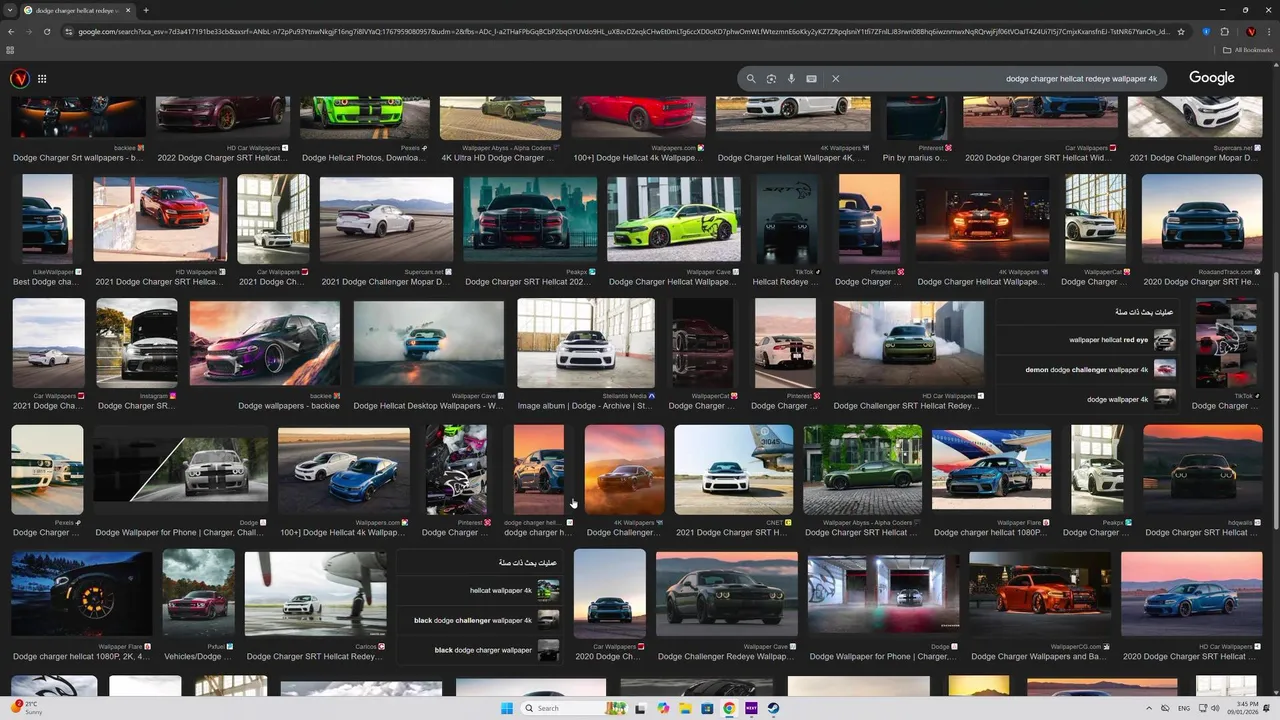
Task: Open the on-screen keyboard icon in search box
Action: click(811, 78)
